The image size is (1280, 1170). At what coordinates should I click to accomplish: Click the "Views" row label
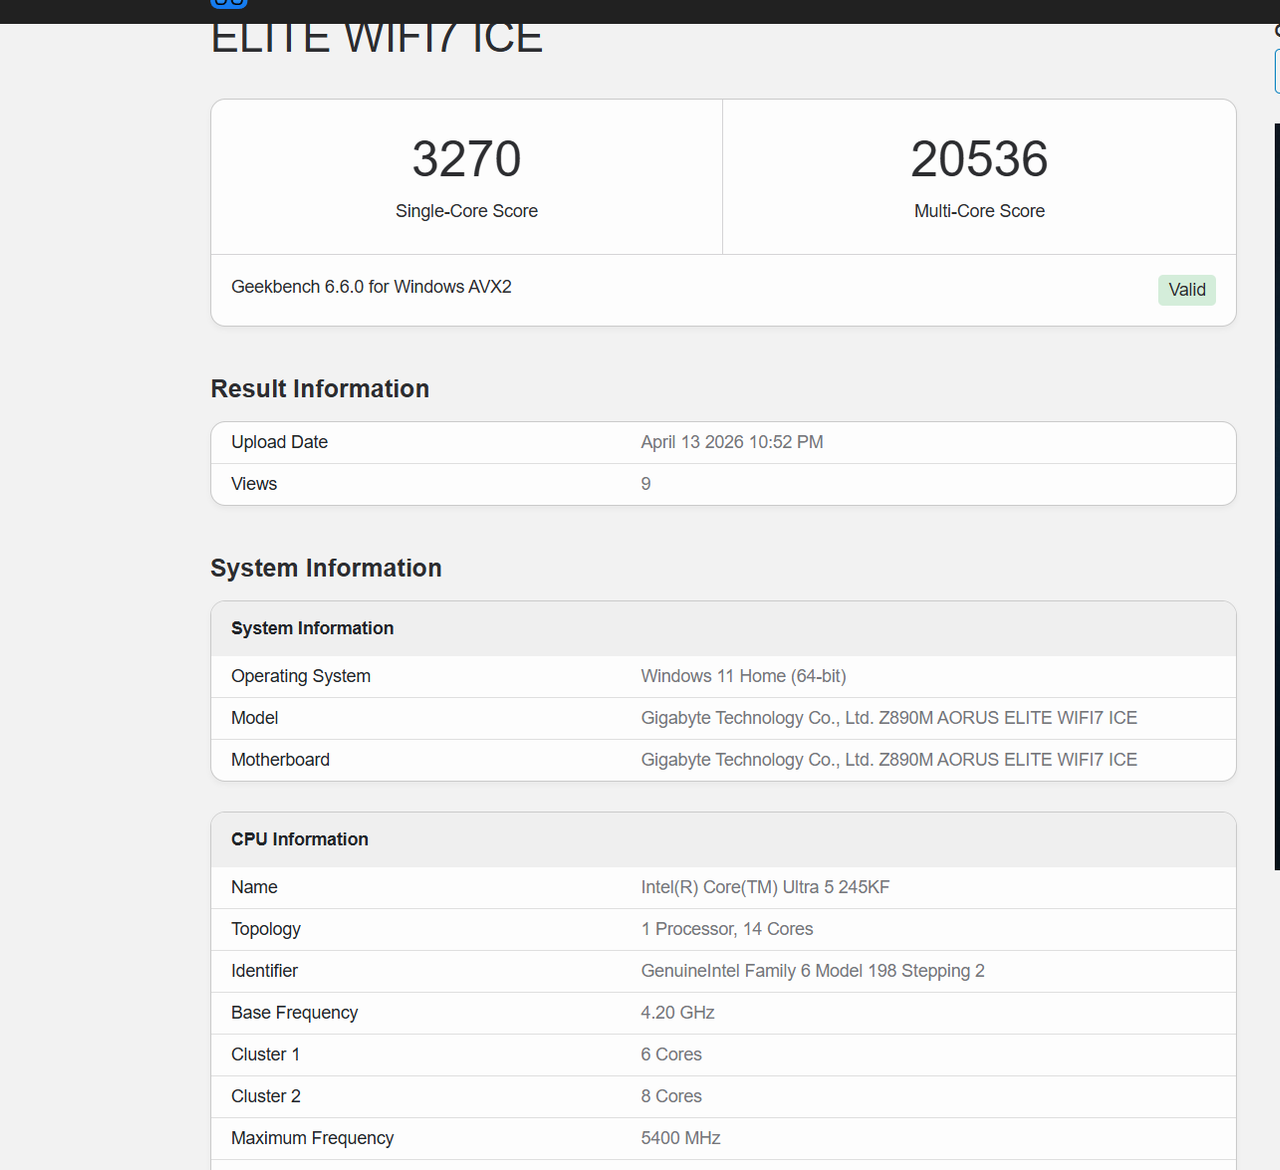(x=254, y=484)
